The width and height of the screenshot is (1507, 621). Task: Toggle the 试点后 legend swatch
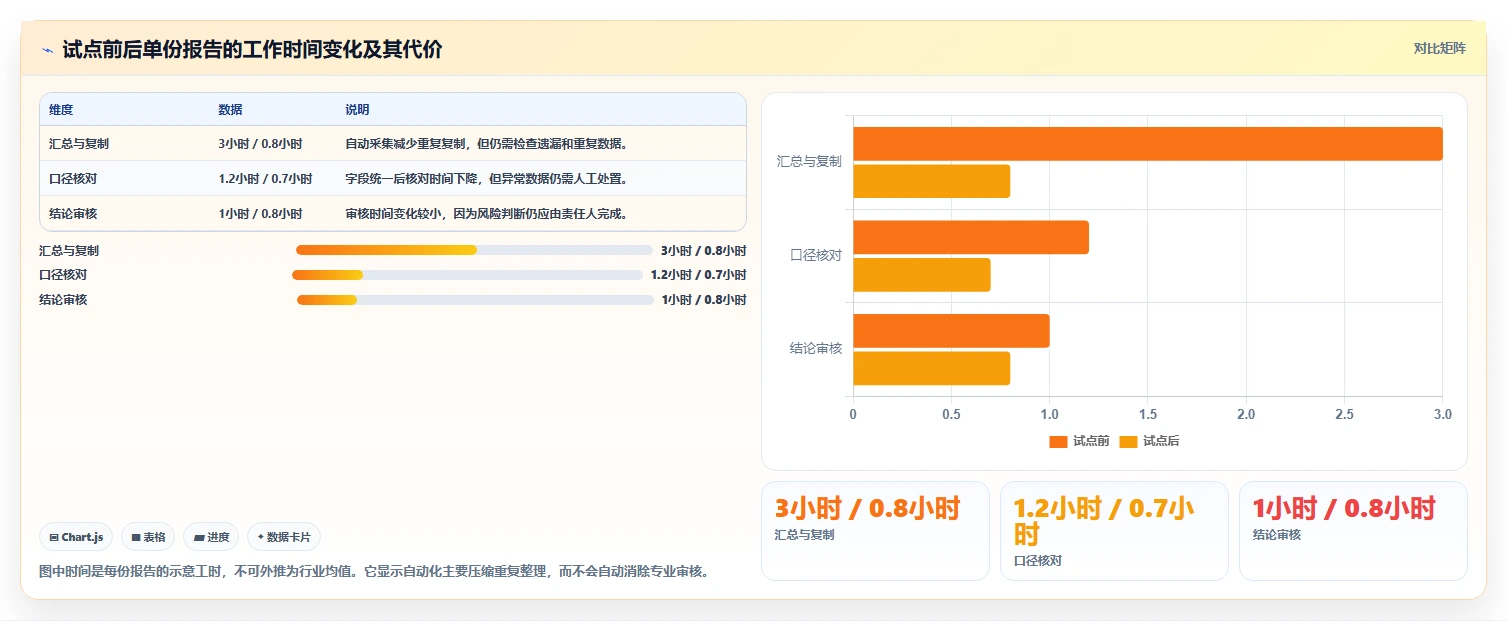tap(1128, 442)
